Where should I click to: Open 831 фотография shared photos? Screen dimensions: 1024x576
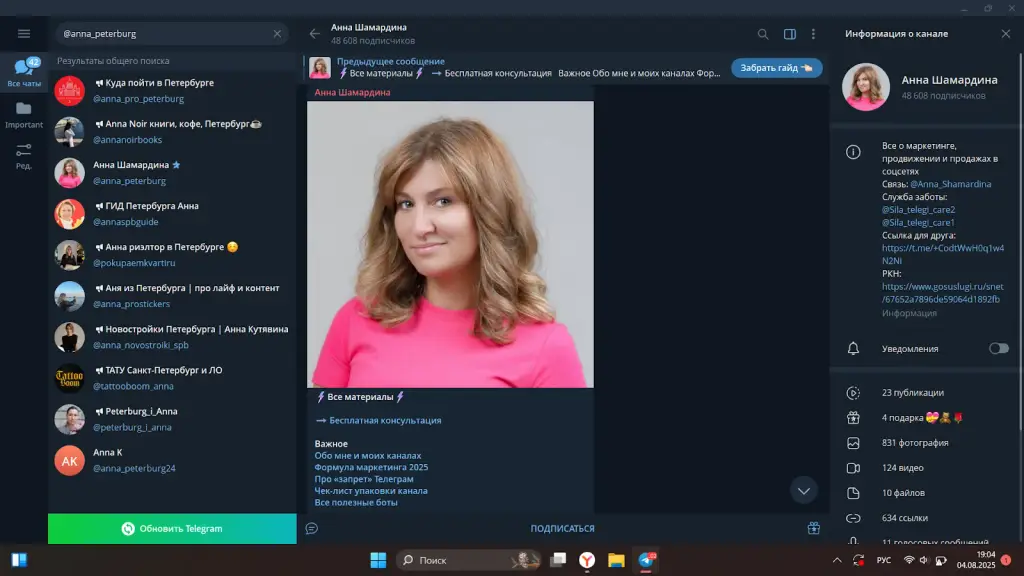pos(926,443)
